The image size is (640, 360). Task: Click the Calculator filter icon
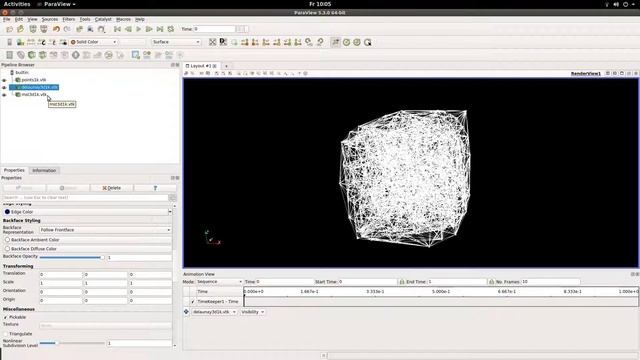9,55
